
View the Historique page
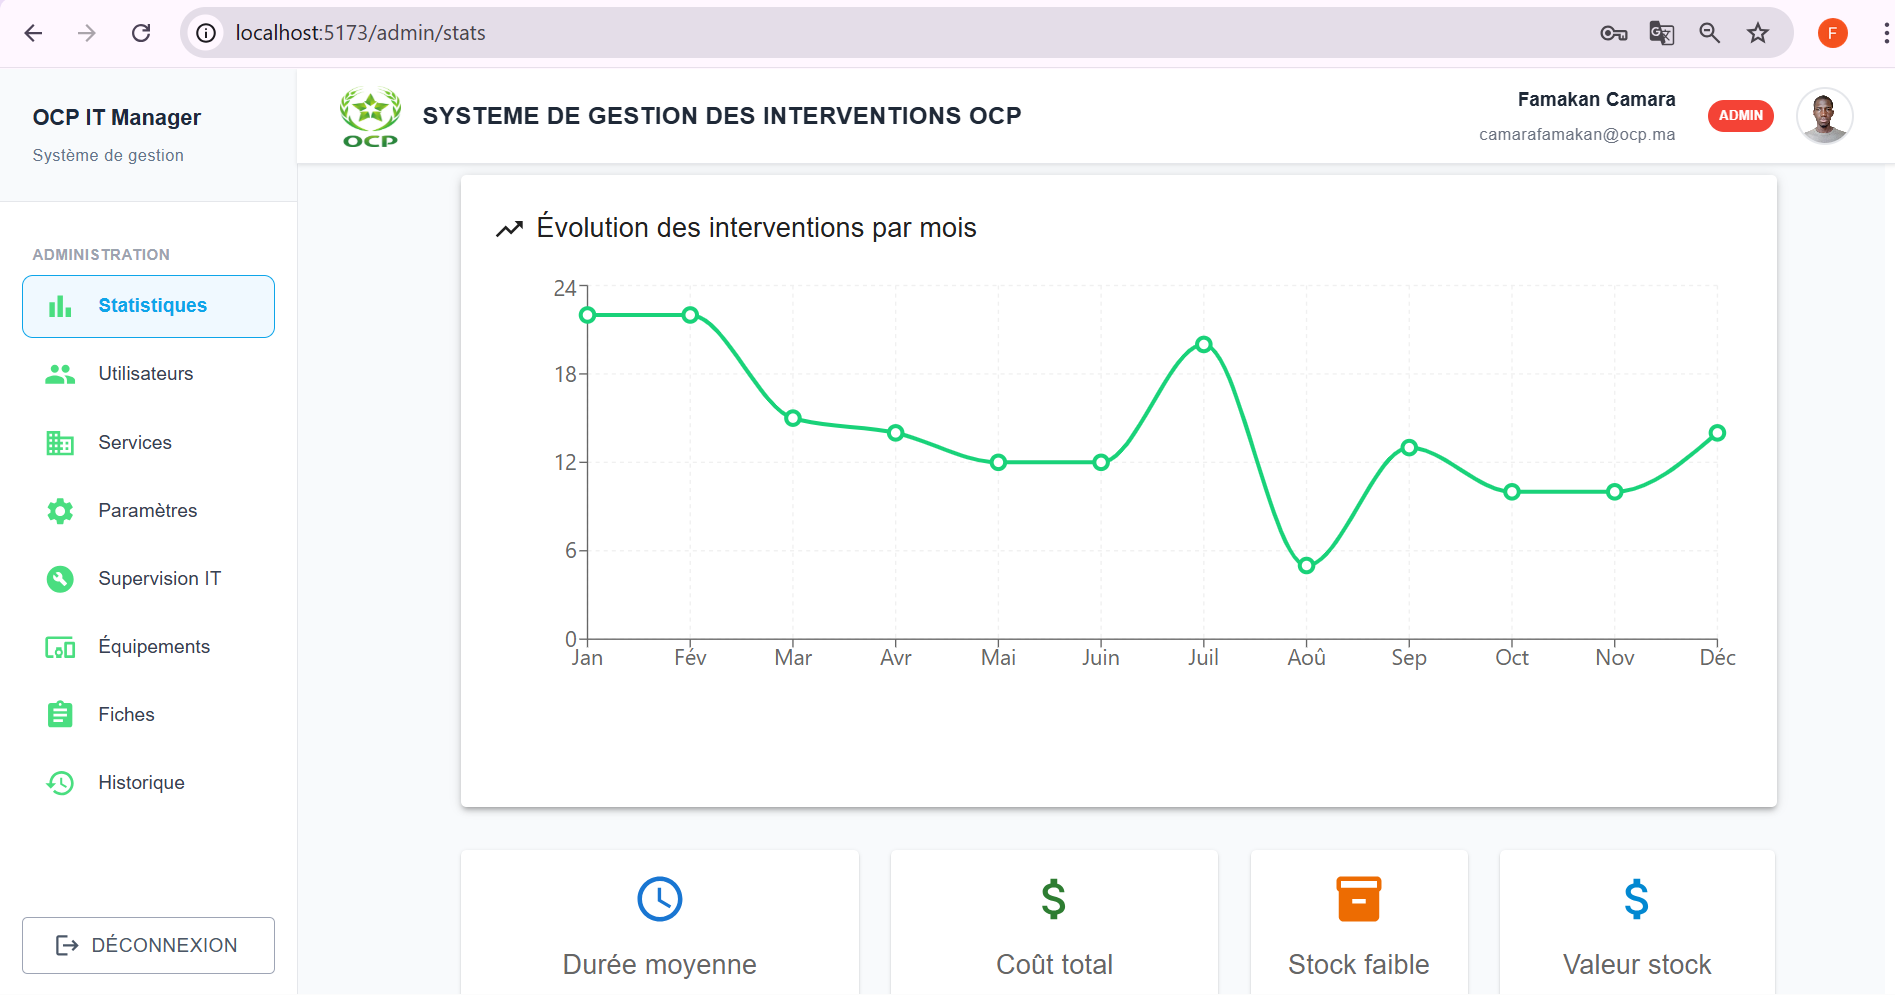(x=141, y=783)
